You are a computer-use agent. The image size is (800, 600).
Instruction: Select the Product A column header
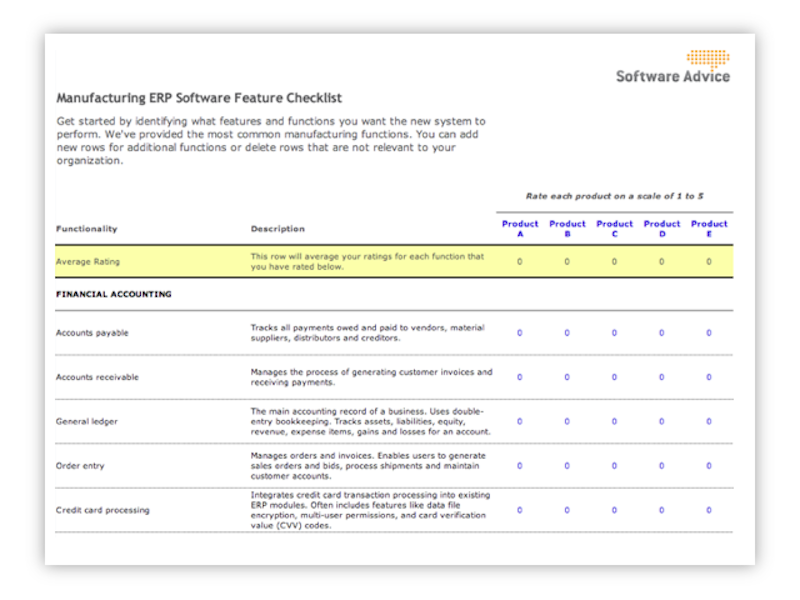(x=519, y=228)
